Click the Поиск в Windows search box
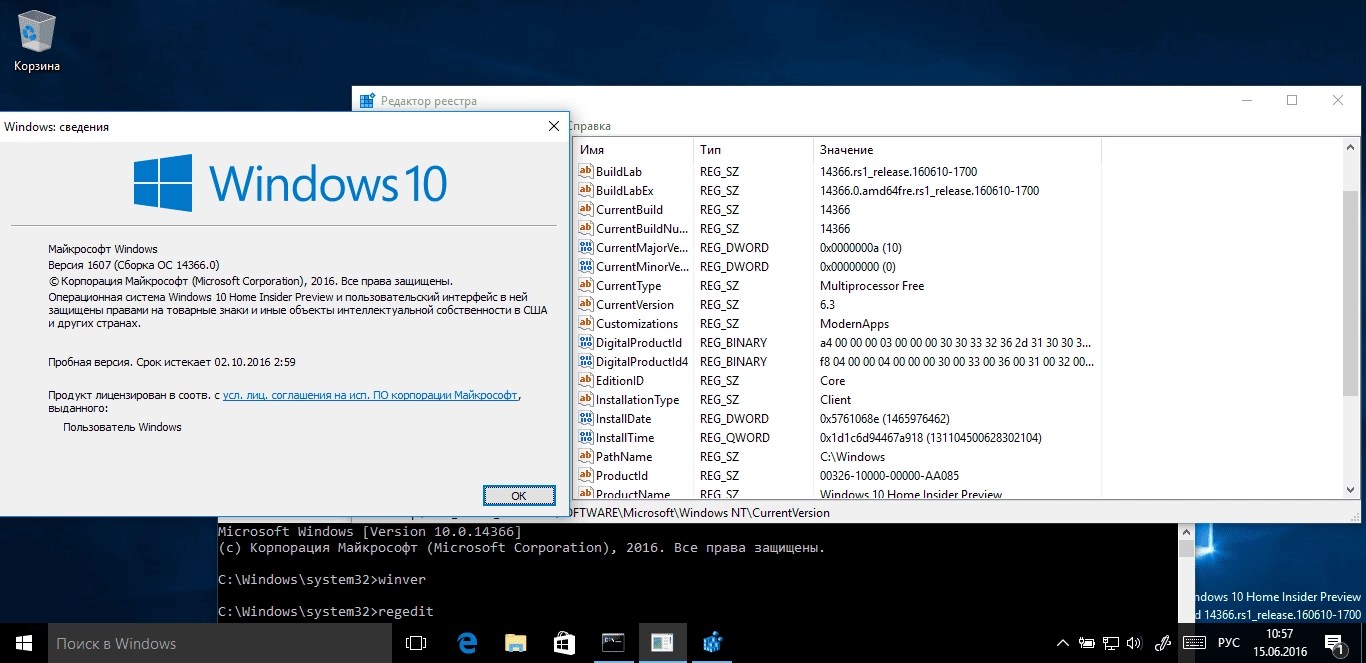Image resolution: width=1366 pixels, height=663 pixels. pos(220,643)
